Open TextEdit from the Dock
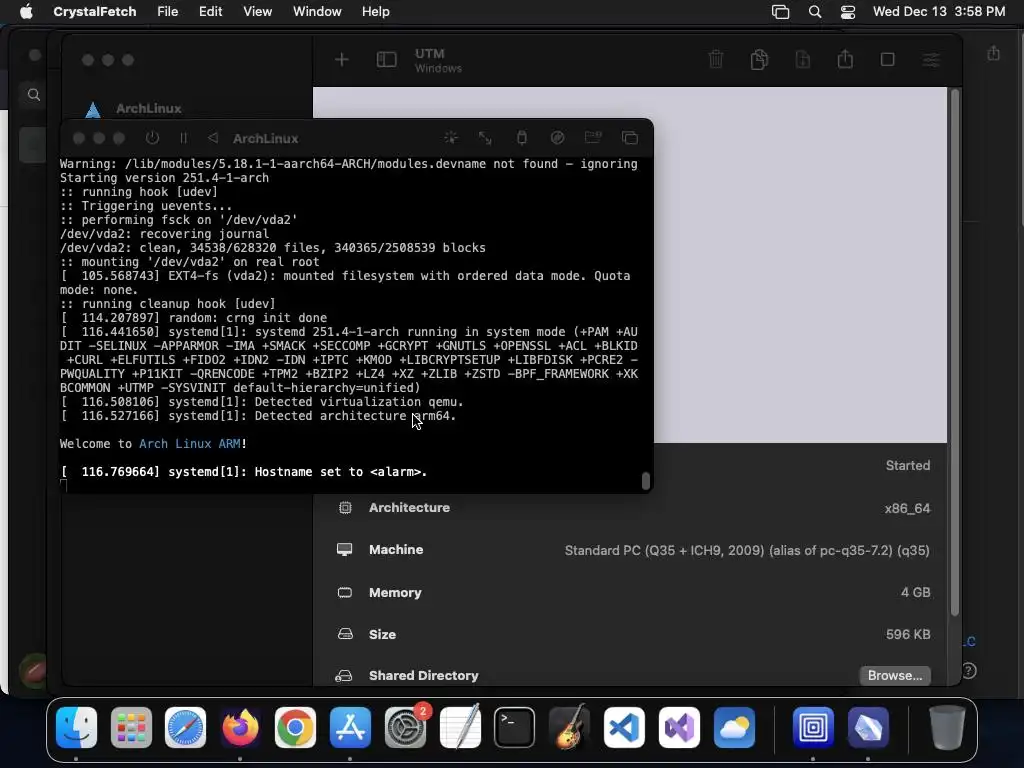 coord(460,727)
